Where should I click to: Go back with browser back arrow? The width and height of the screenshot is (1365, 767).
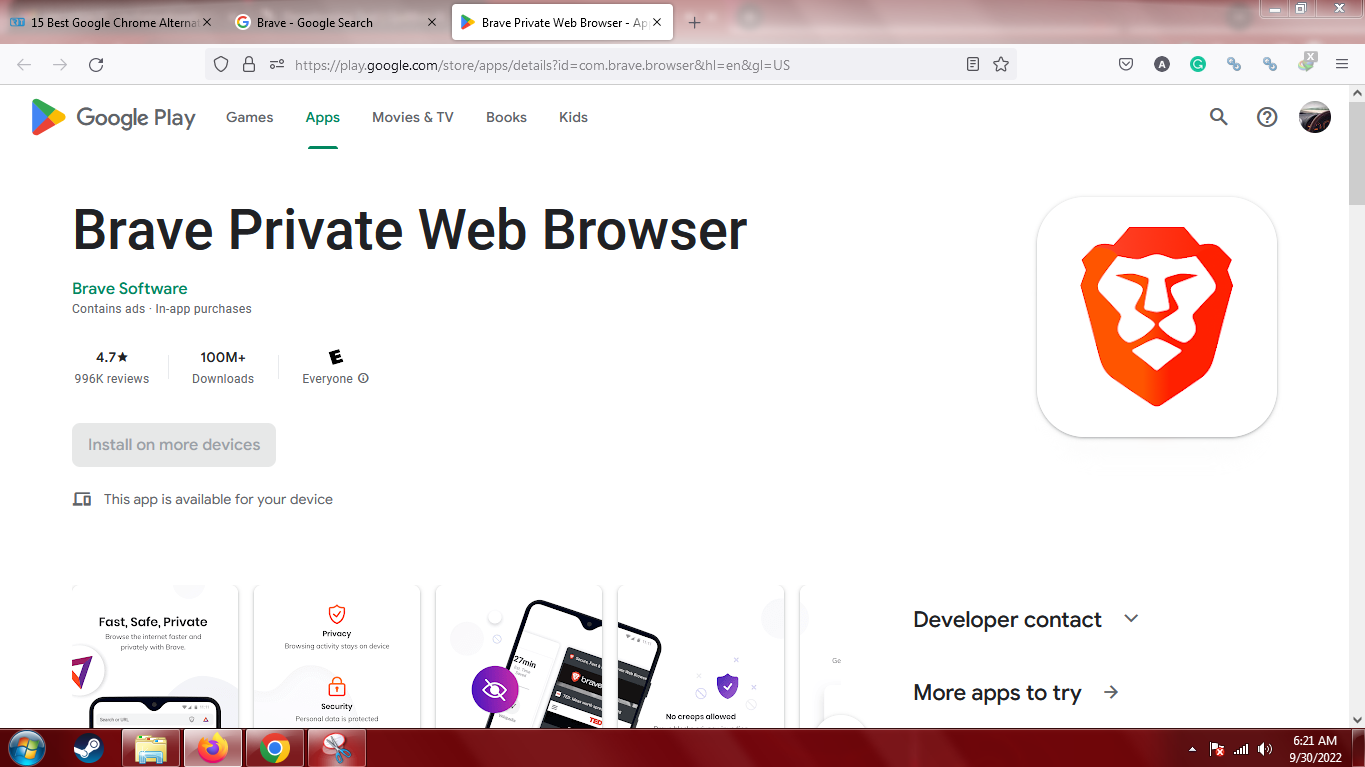[24, 65]
